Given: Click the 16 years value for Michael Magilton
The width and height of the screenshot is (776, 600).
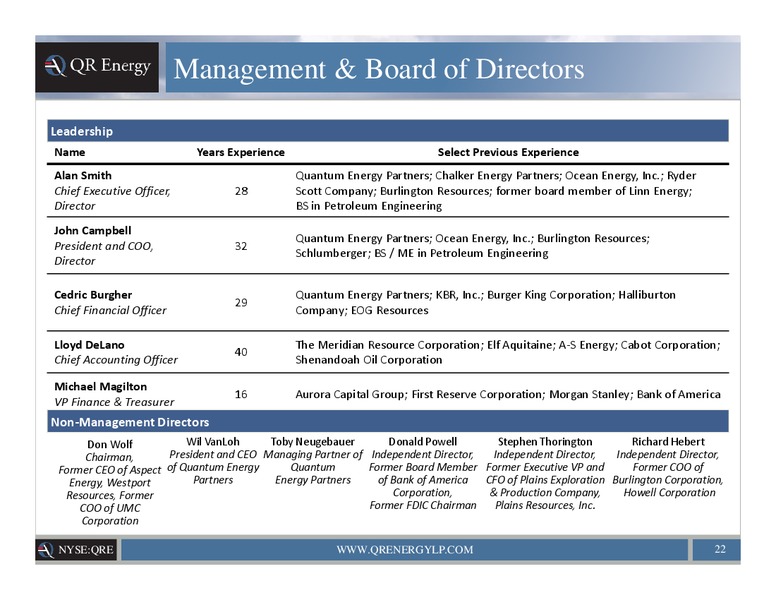Looking at the screenshot, I should (241, 394).
